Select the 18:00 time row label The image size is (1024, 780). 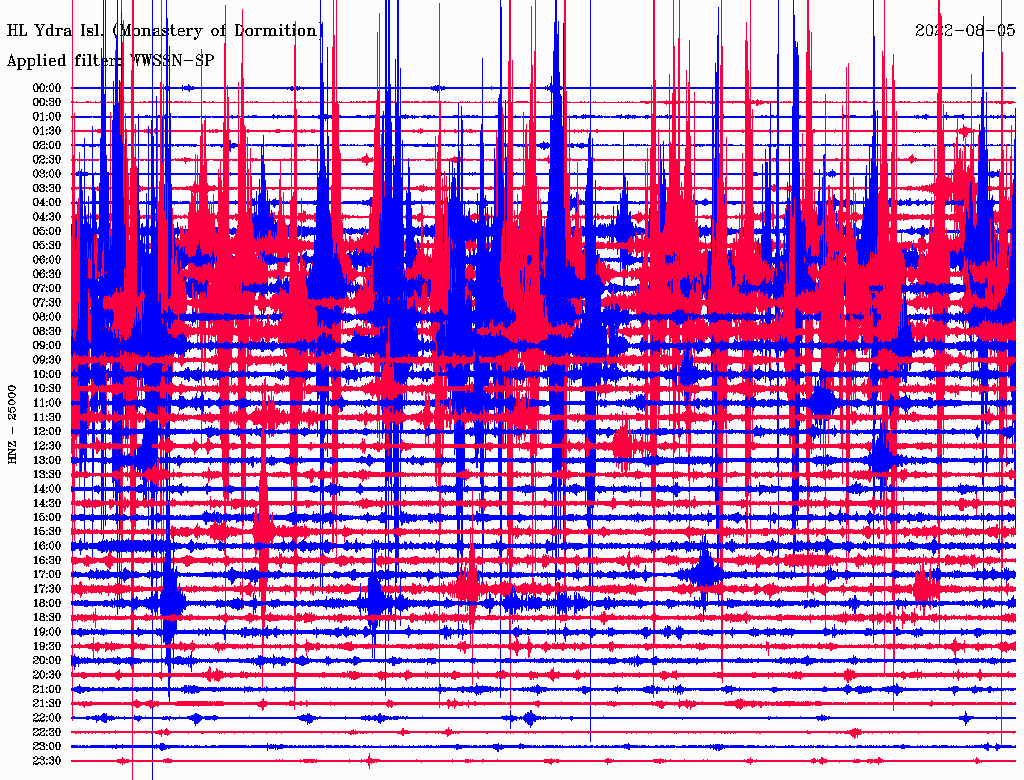[x=47, y=604]
